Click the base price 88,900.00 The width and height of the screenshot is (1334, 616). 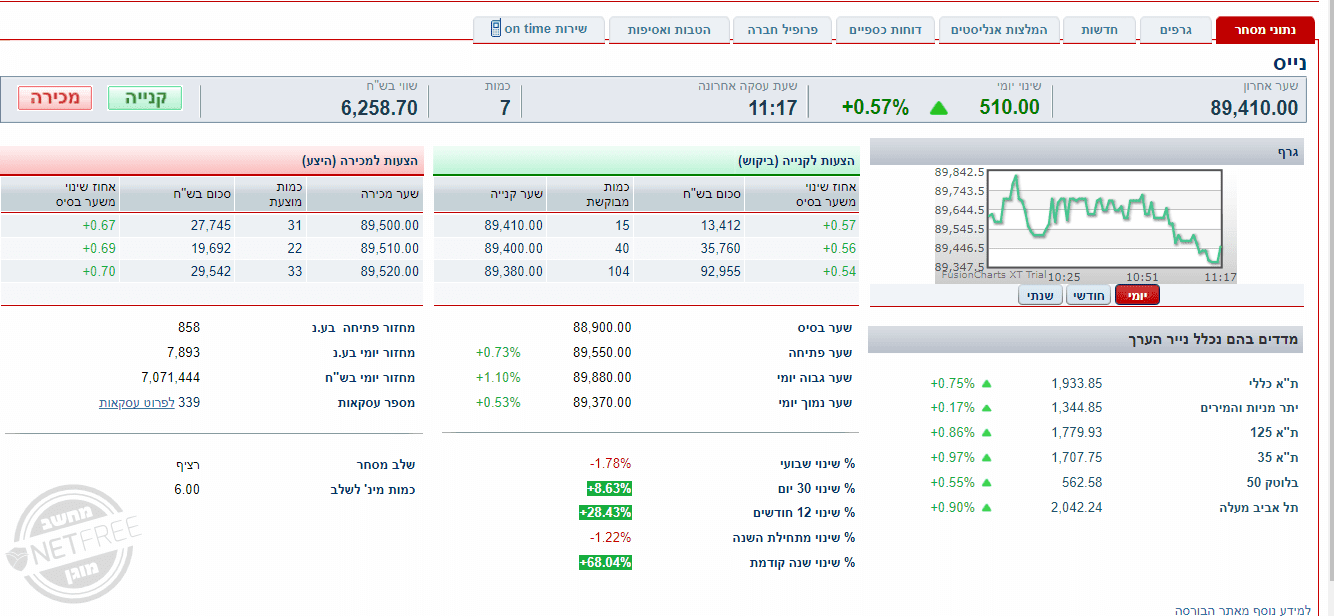coord(602,327)
